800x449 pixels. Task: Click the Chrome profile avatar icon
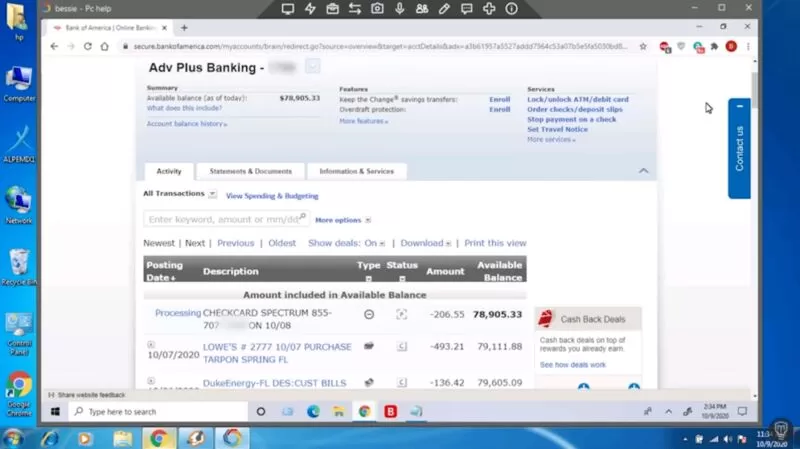pyautogui.click(x=731, y=46)
